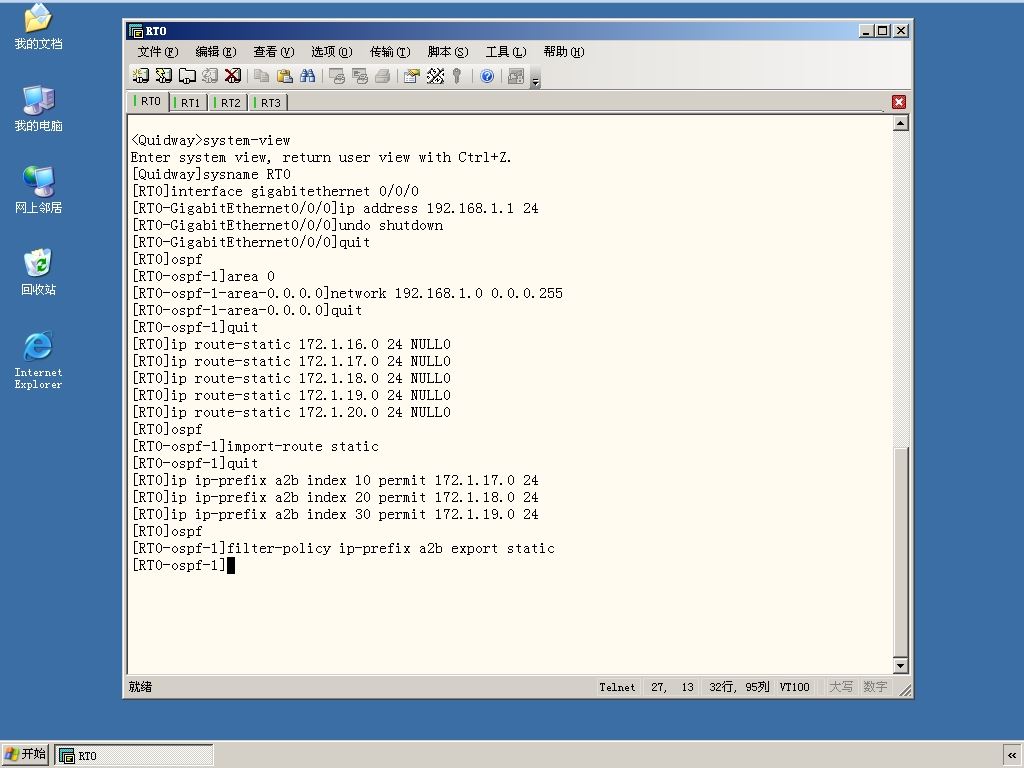Click the Connect in Tab icon
The image size is (1024, 768).
[187, 76]
